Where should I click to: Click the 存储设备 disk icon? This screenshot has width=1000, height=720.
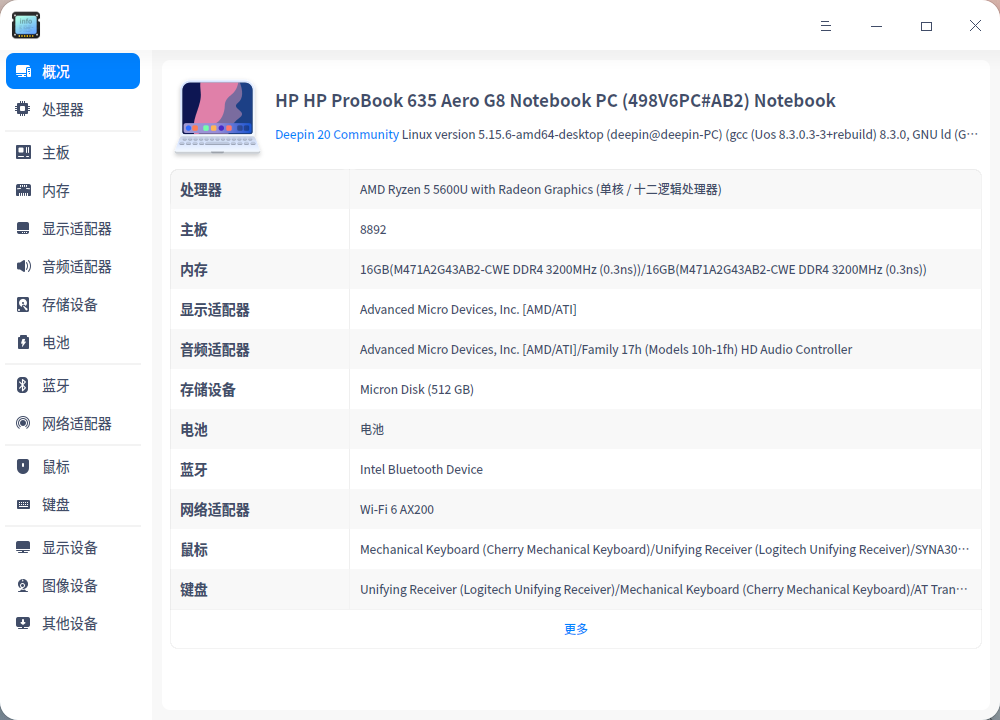point(23,304)
